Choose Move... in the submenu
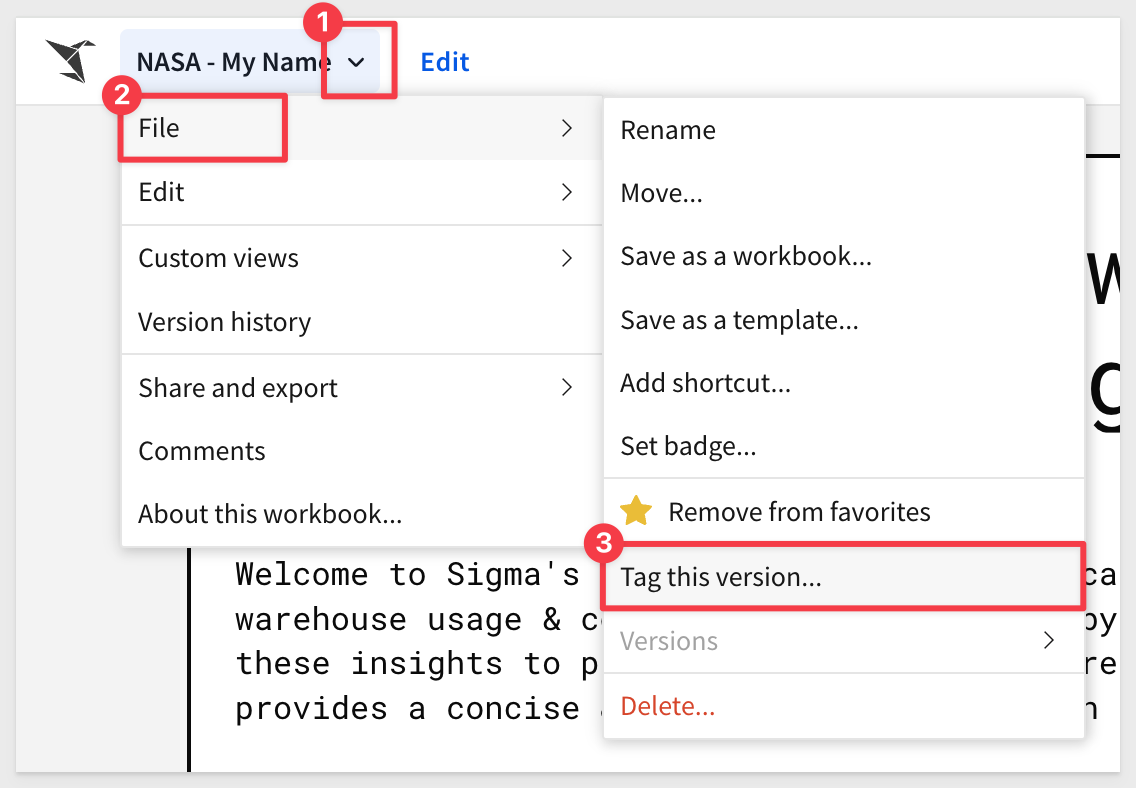This screenshot has height=788, width=1136. [x=661, y=193]
